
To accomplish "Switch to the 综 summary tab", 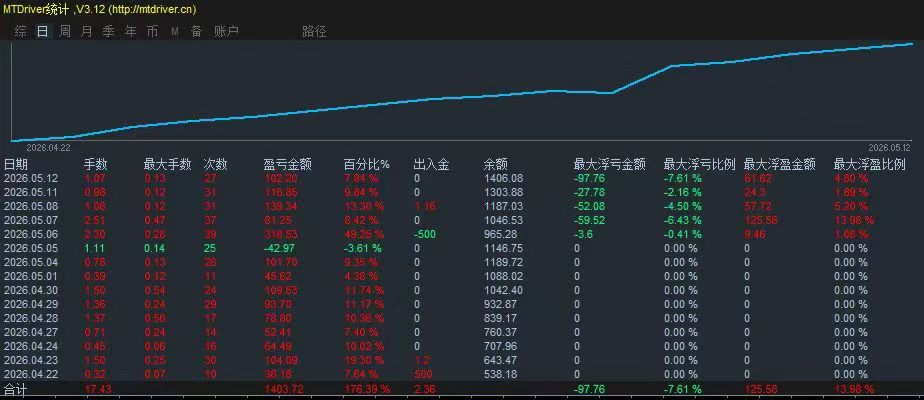I will (20, 32).
